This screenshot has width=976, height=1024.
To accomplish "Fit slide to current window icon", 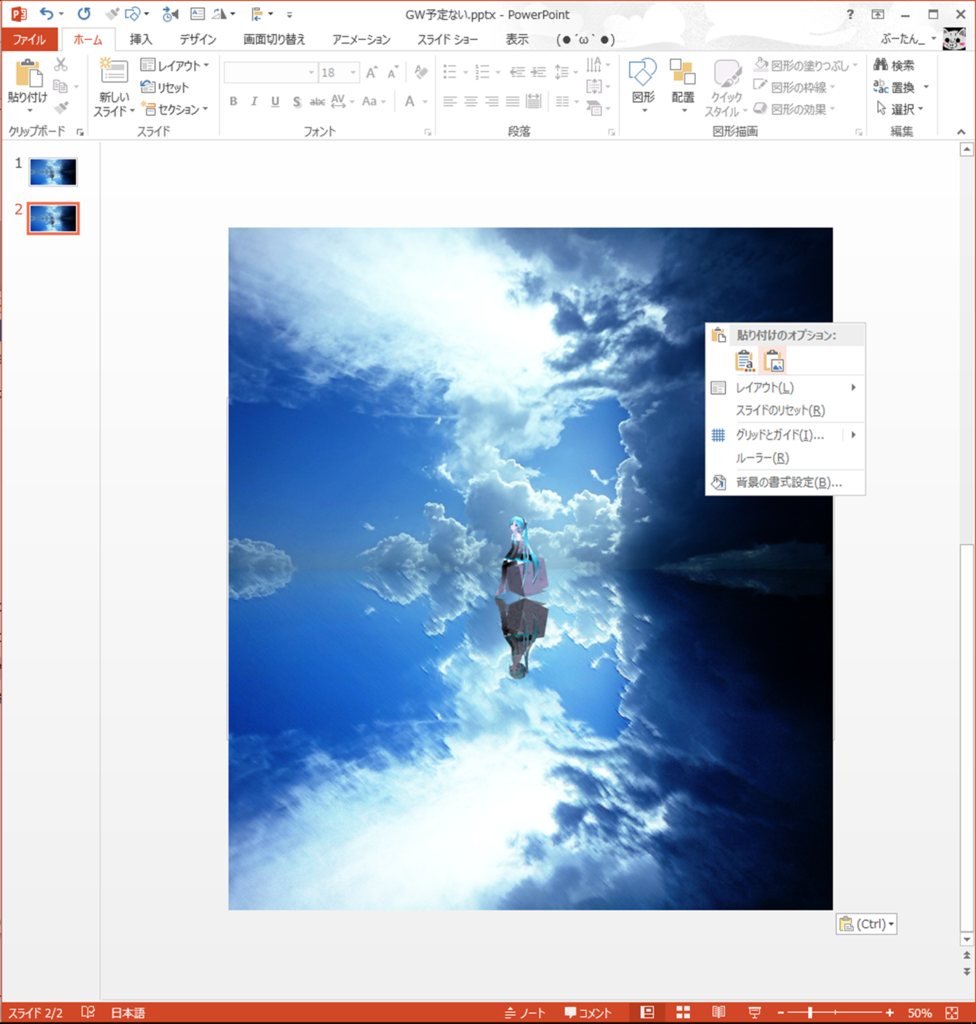I will pos(952,1012).
